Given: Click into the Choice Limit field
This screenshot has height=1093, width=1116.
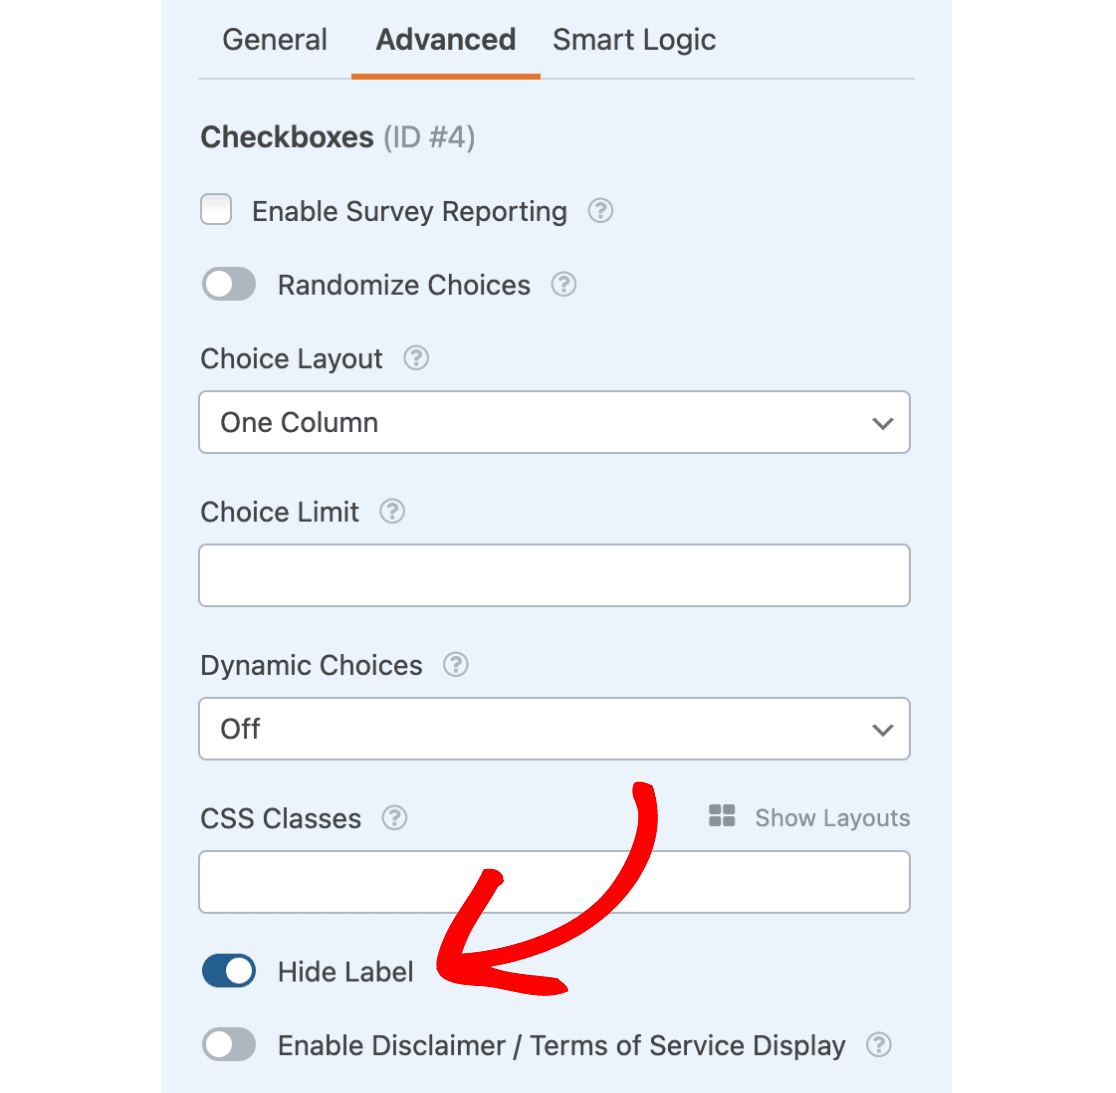Looking at the screenshot, I should point(554,575).
